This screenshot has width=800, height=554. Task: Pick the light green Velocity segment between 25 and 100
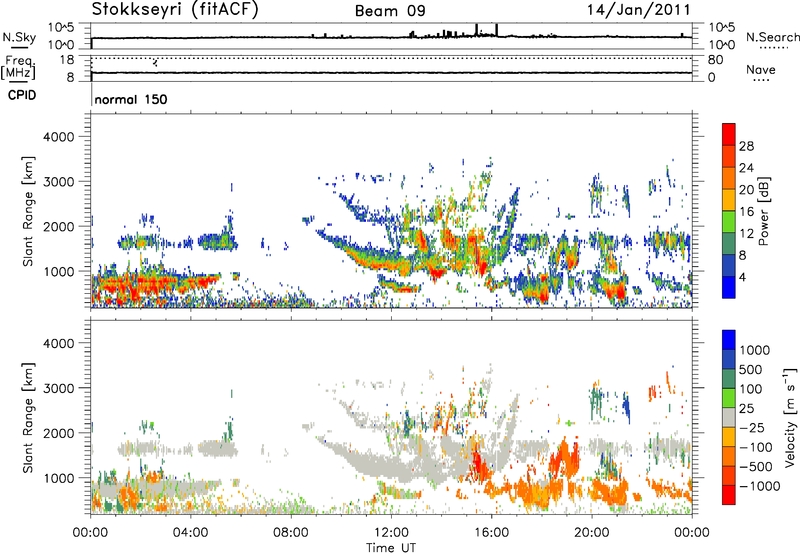coord(729,398)
